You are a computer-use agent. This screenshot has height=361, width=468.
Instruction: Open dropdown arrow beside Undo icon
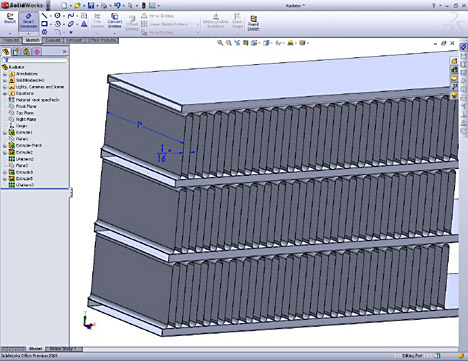123,6
